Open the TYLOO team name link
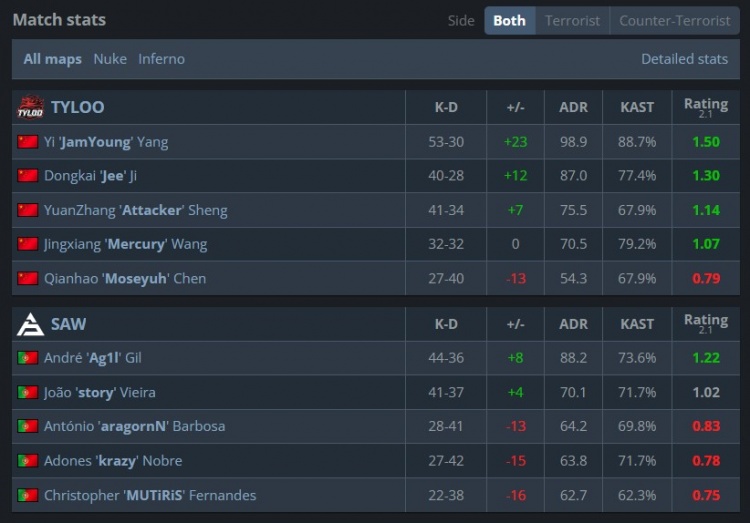 pos(77,107)
